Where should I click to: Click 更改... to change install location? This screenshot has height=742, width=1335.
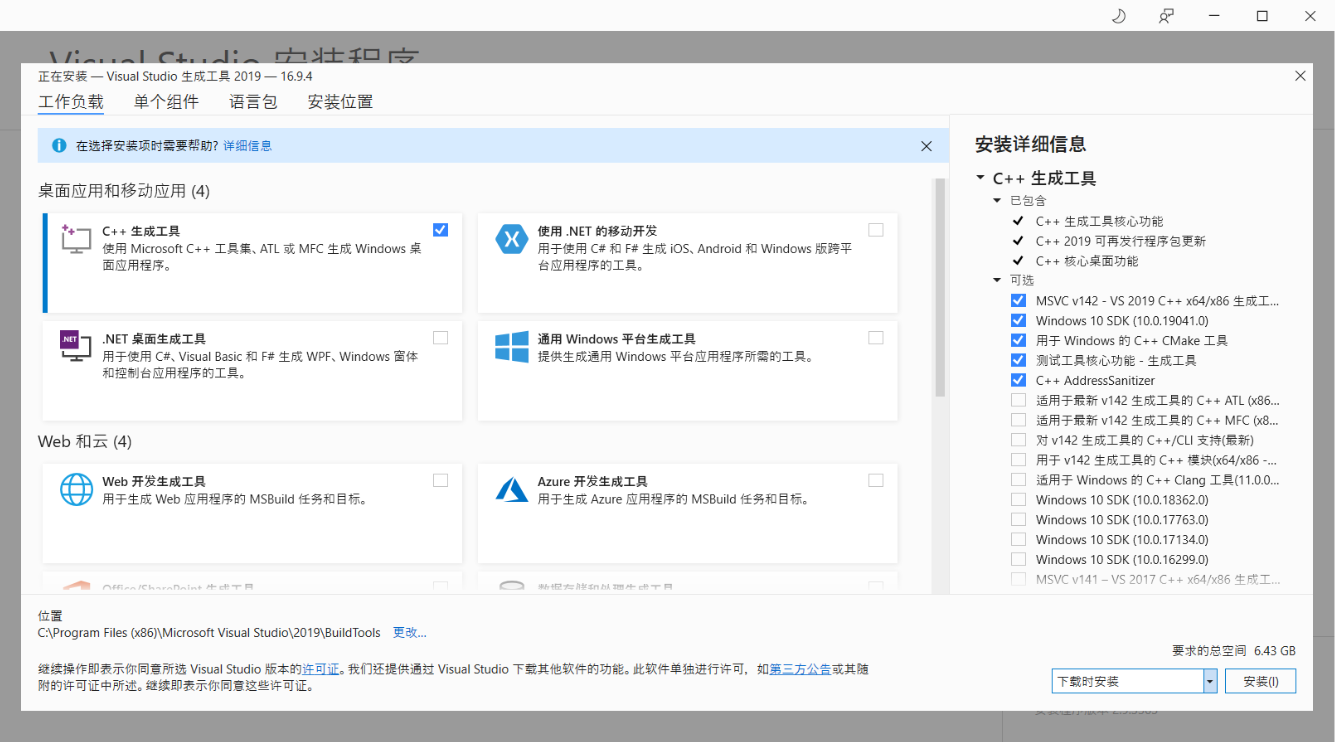(x=410, y=633)
